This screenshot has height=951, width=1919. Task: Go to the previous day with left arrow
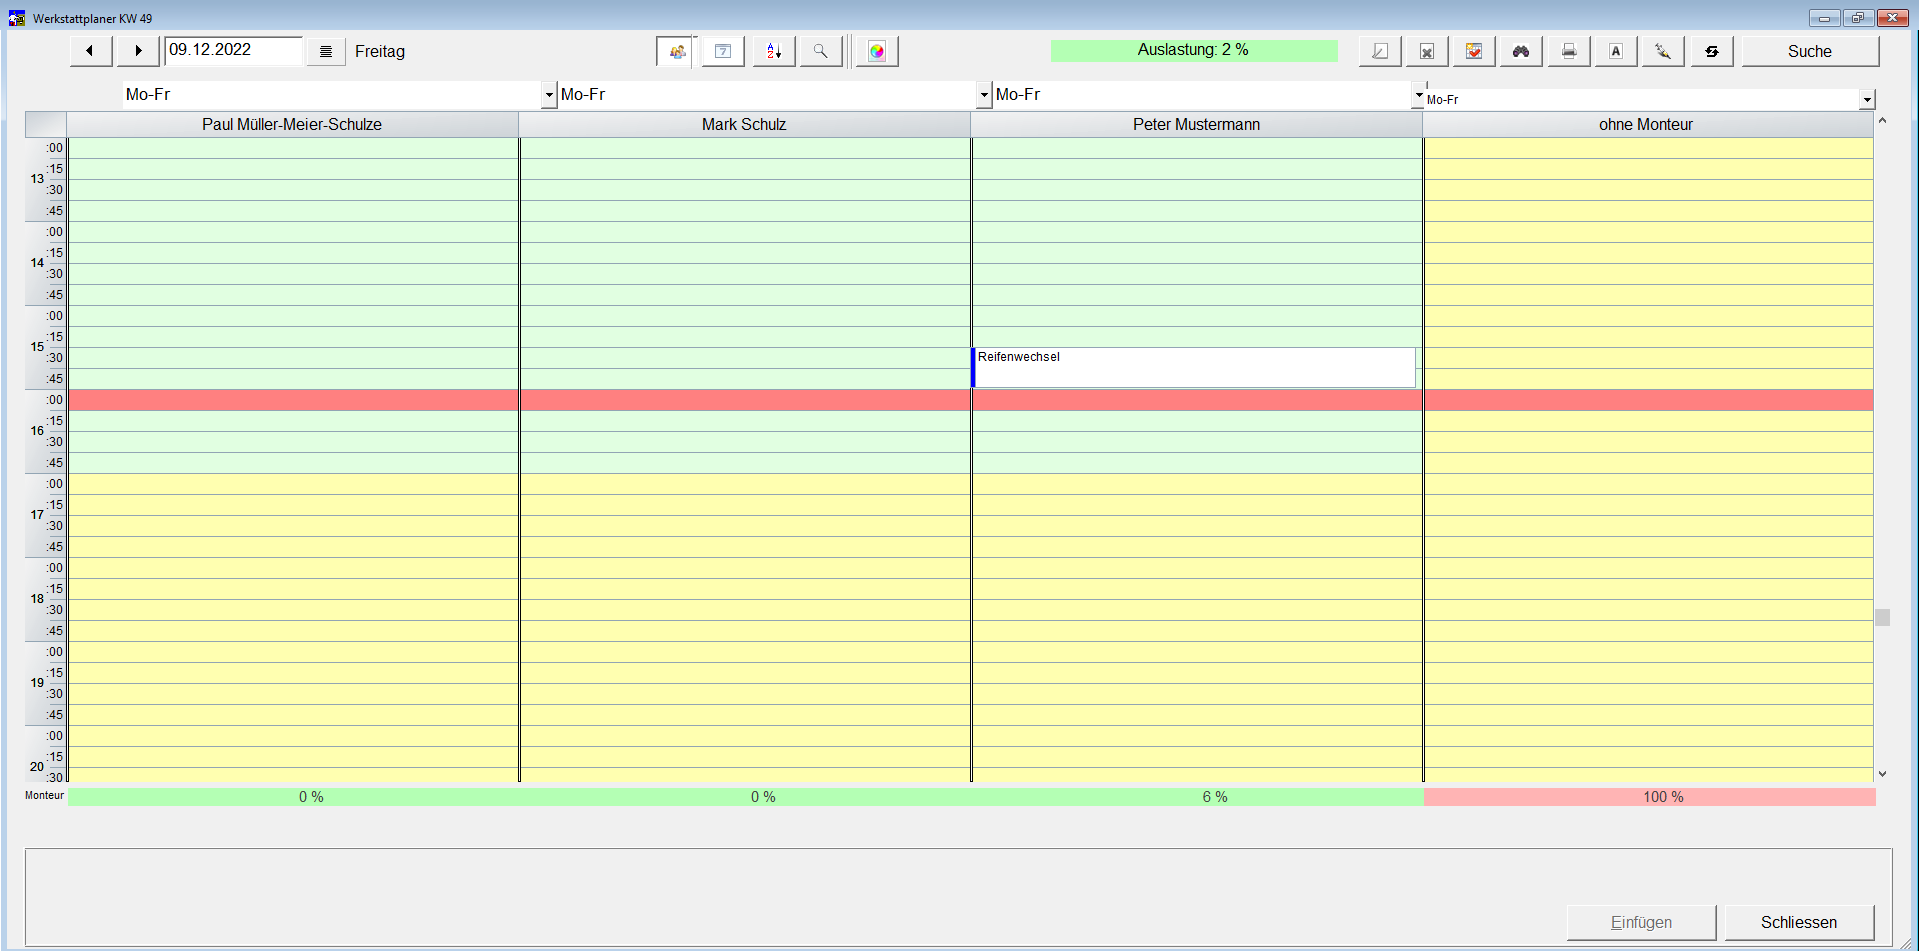coord(90,51)
